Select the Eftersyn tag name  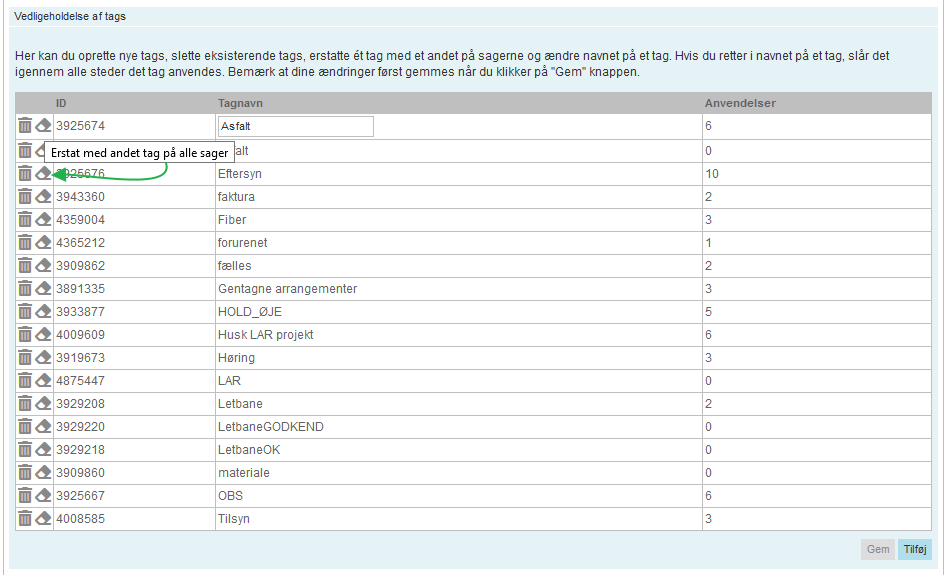click(239, 173)
